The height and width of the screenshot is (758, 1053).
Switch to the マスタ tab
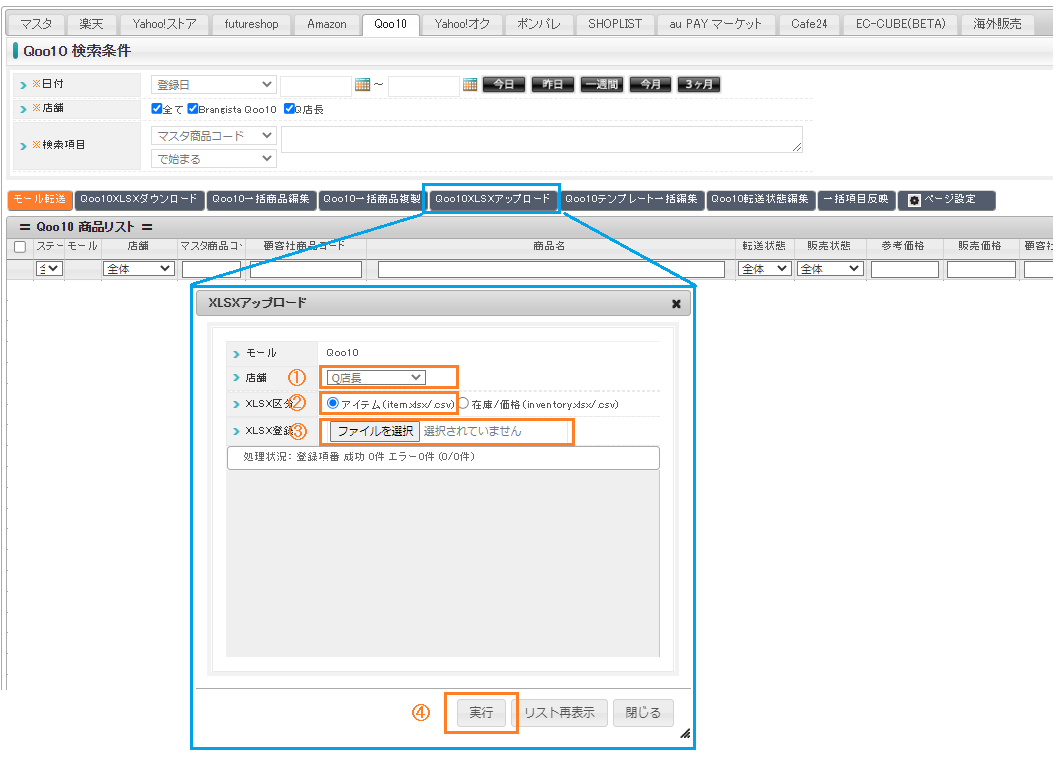point(36,24)
